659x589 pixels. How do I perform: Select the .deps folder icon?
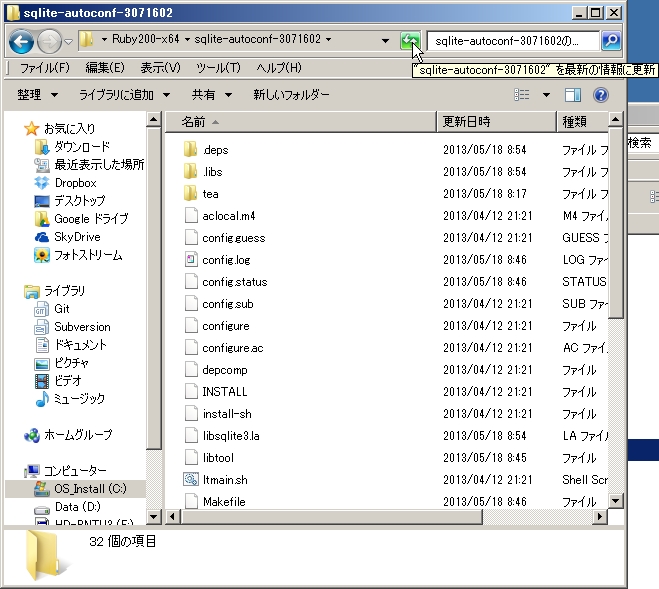190,149
